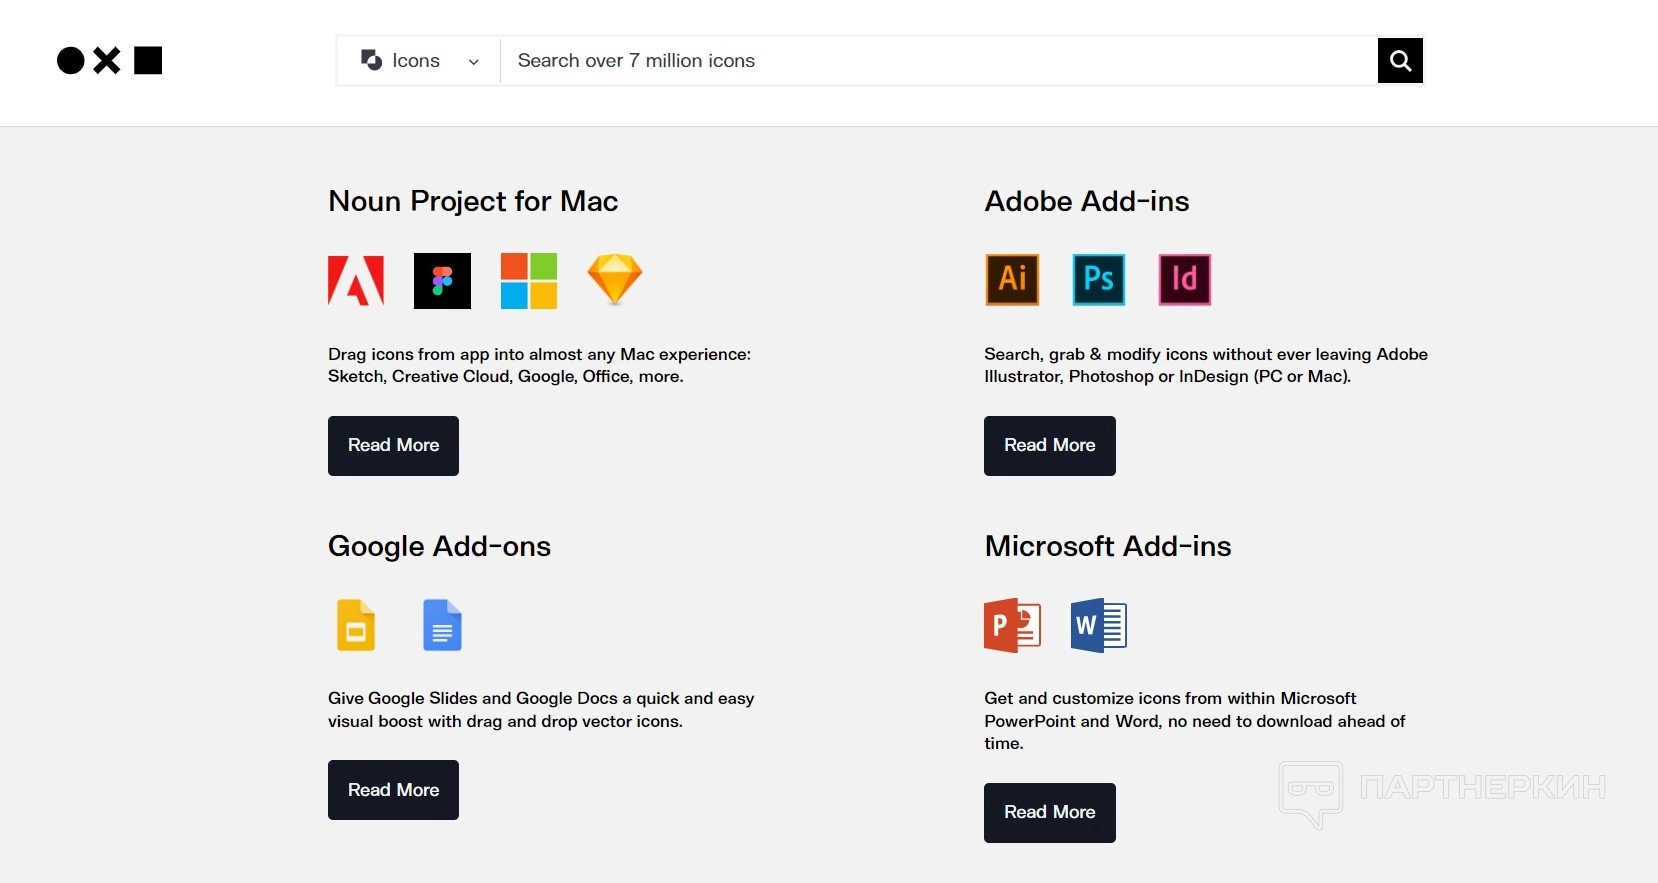Click the Google Slides icon
Viewport: 1658px width, 883px height.
coord(356,625)
